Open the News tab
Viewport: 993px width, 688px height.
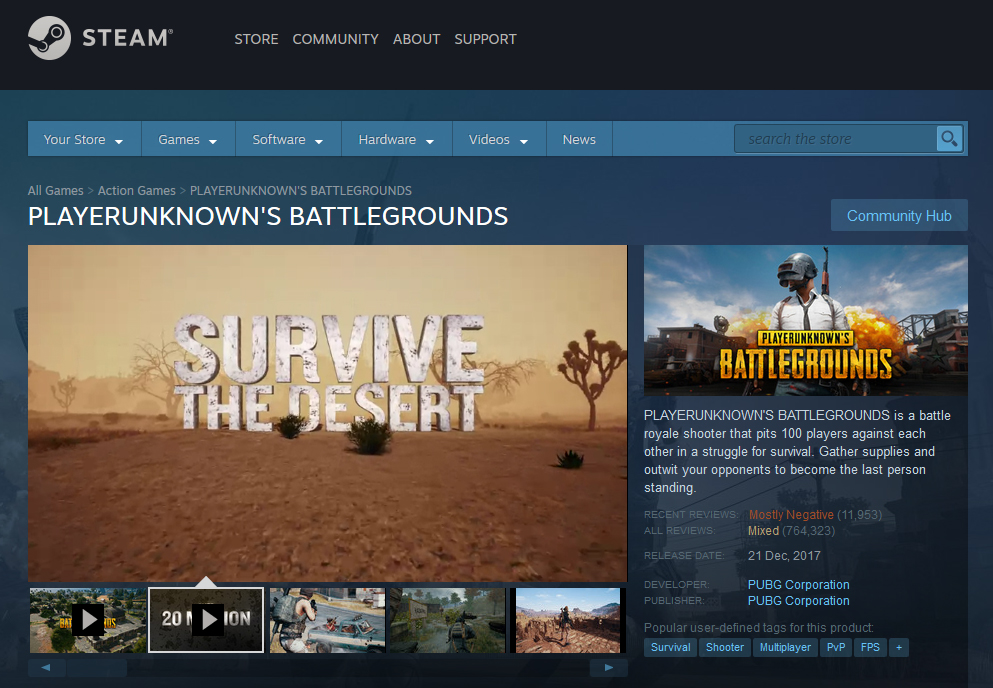click(579, 139)
